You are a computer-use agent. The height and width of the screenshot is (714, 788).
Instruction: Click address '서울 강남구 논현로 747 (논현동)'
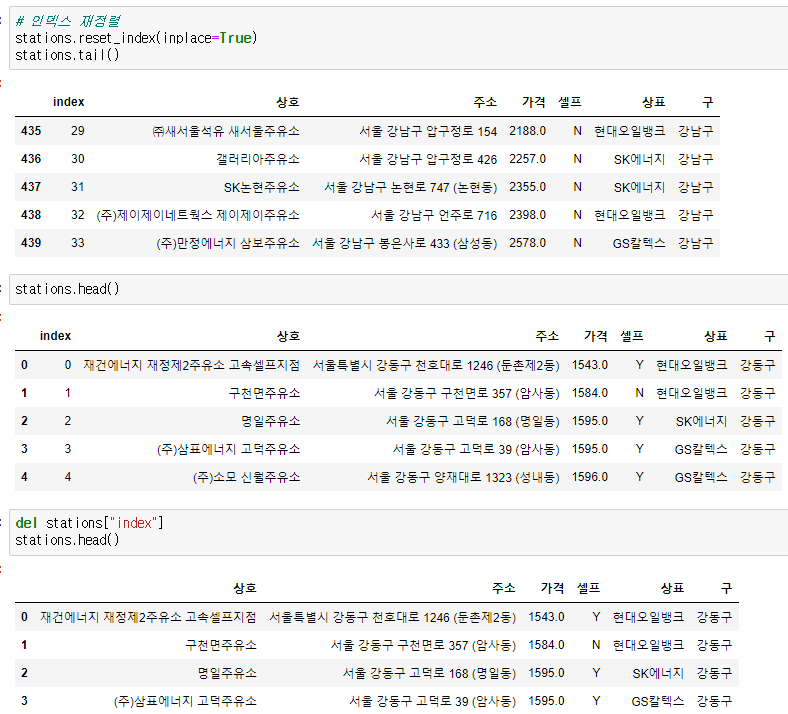[x=411, y=187]
